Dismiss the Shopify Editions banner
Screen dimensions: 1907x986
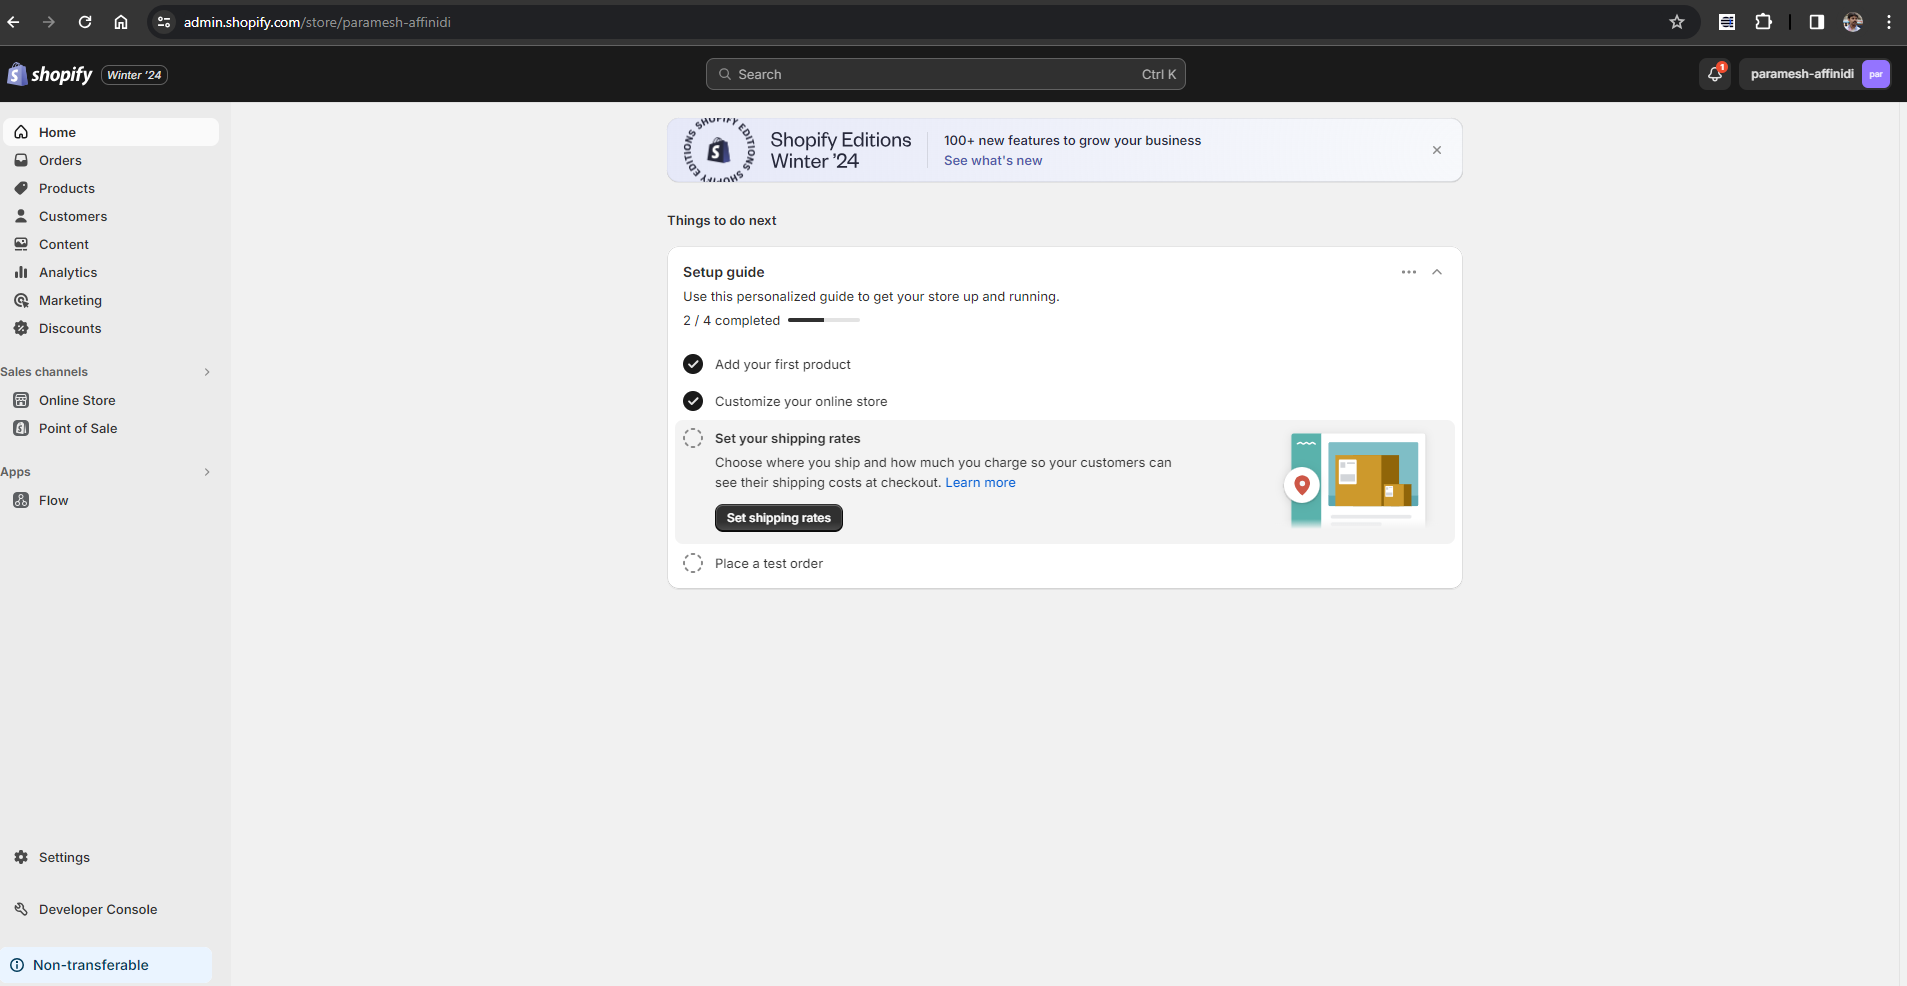pyautogui.click(x=1437, y=150)
